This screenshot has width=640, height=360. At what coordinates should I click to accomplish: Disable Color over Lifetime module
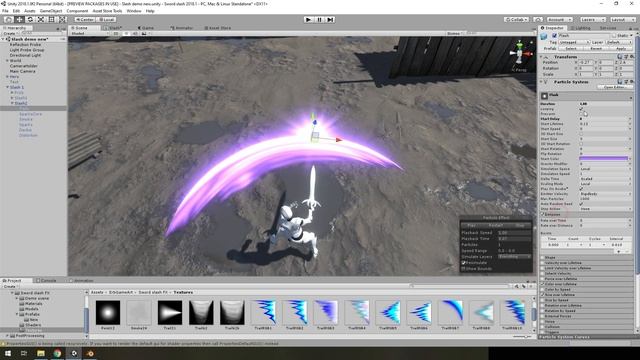tap(542, 284)
